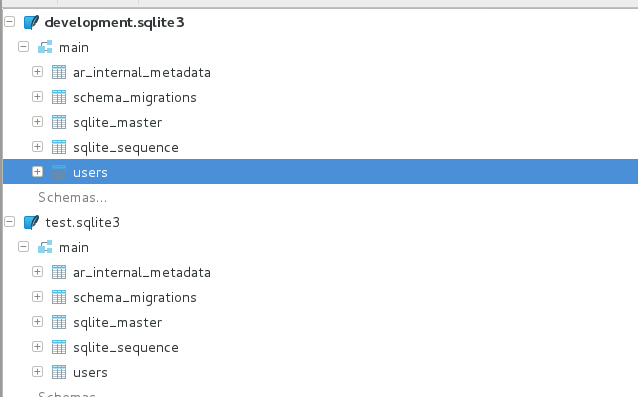Click the main schema icon under development.sqlite3

pos(45,47)
